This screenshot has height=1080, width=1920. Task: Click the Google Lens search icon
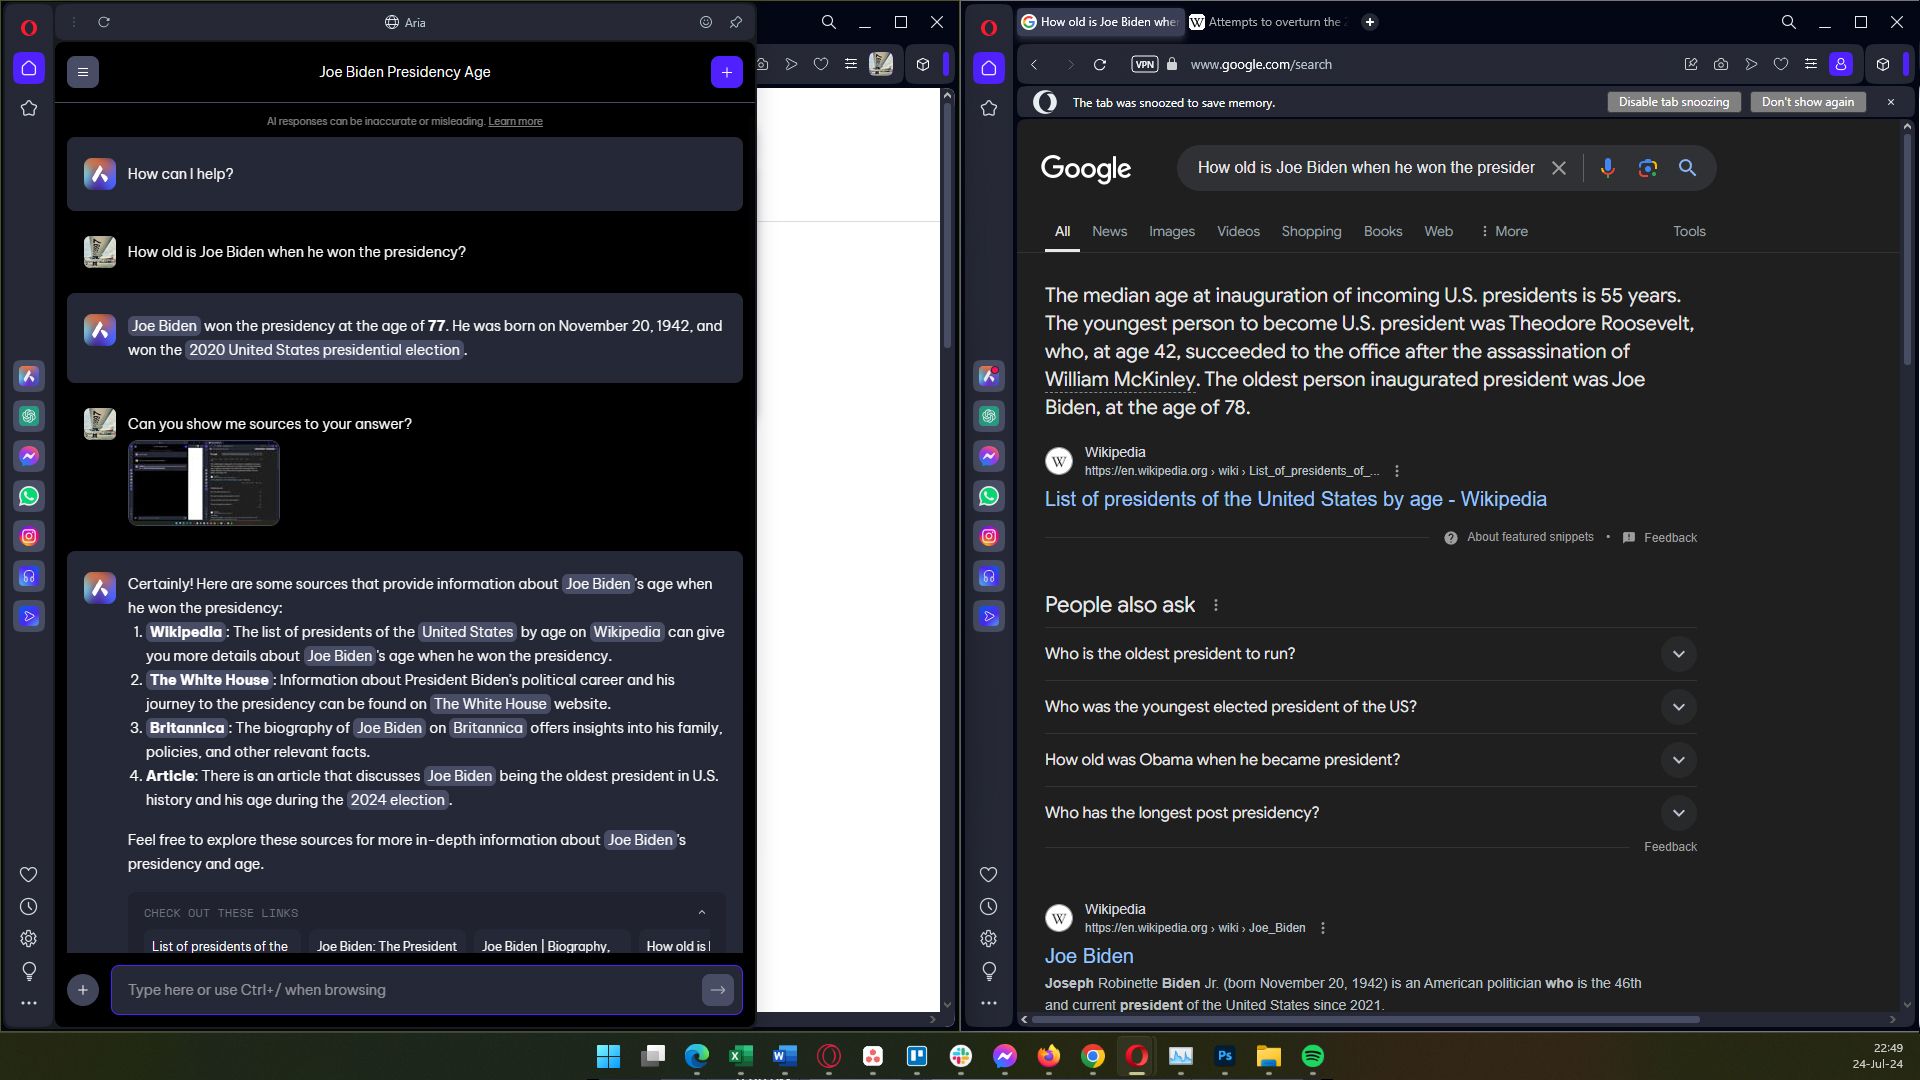[1647, 167]
